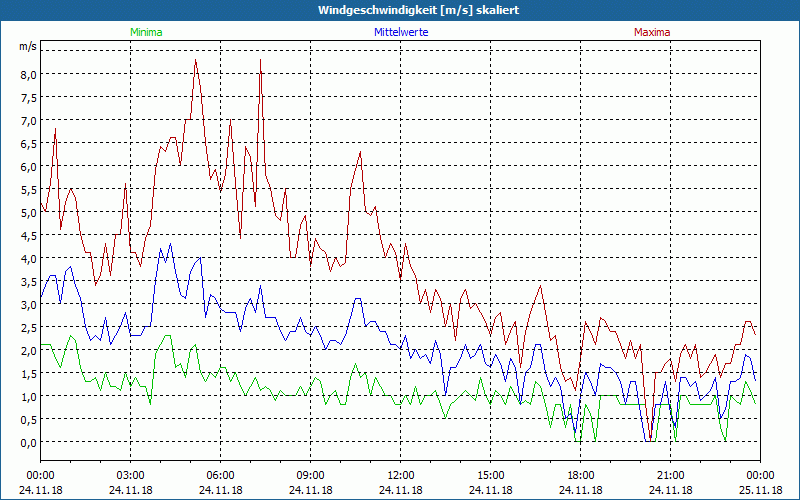Click the red Maxima legend label

pyautogui.click(x=652, y=32)
